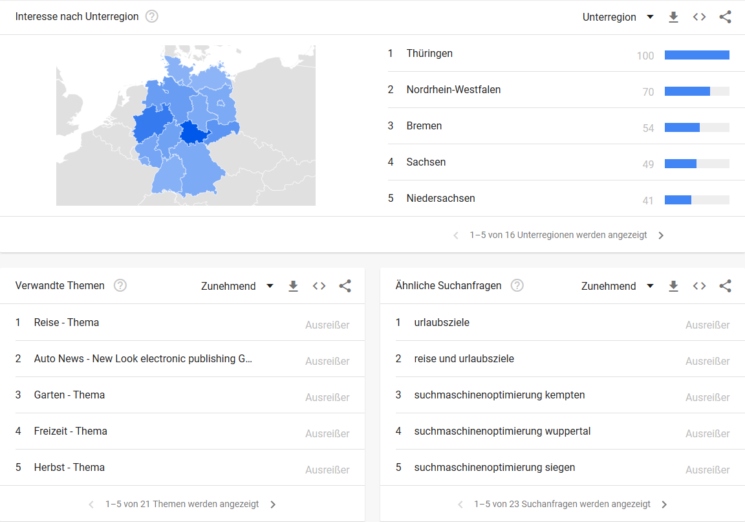Open Zunehmend dropdown in Verwandte Themen
Viewport: 745px width, 522px height.
(x=237, y=286)
